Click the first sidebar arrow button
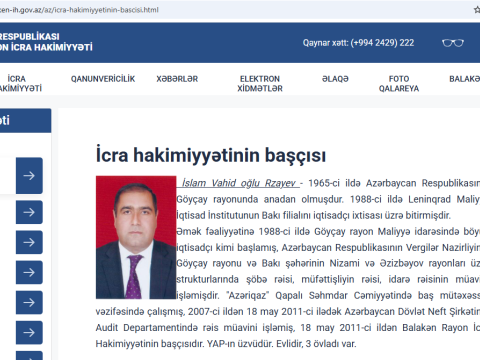The width and height of the screenshot is (480, 360). 29,176
